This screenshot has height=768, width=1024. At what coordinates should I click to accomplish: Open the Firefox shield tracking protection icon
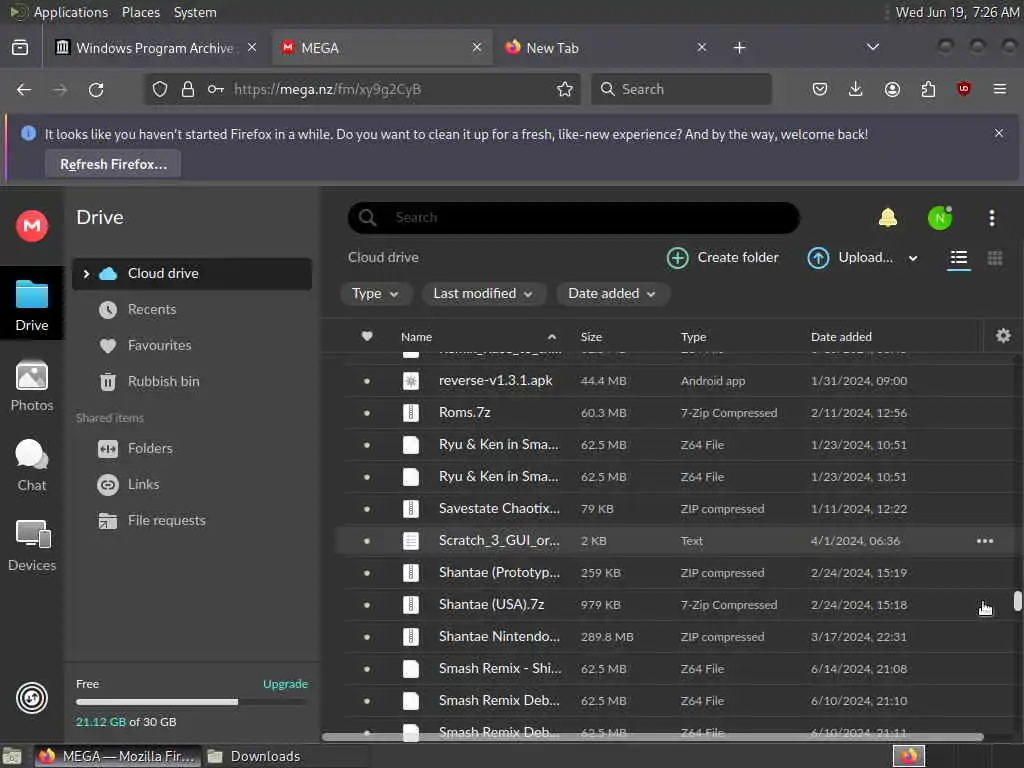coord(160,89)
